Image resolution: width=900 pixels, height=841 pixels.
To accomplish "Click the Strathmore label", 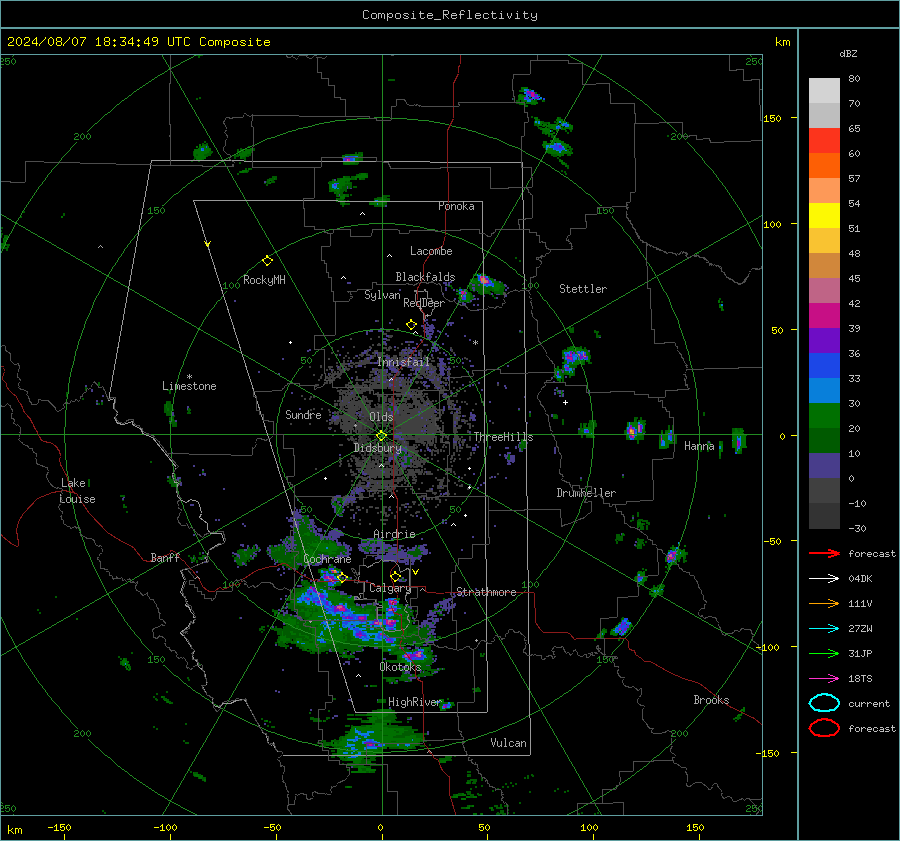I will tap(486, 592).
